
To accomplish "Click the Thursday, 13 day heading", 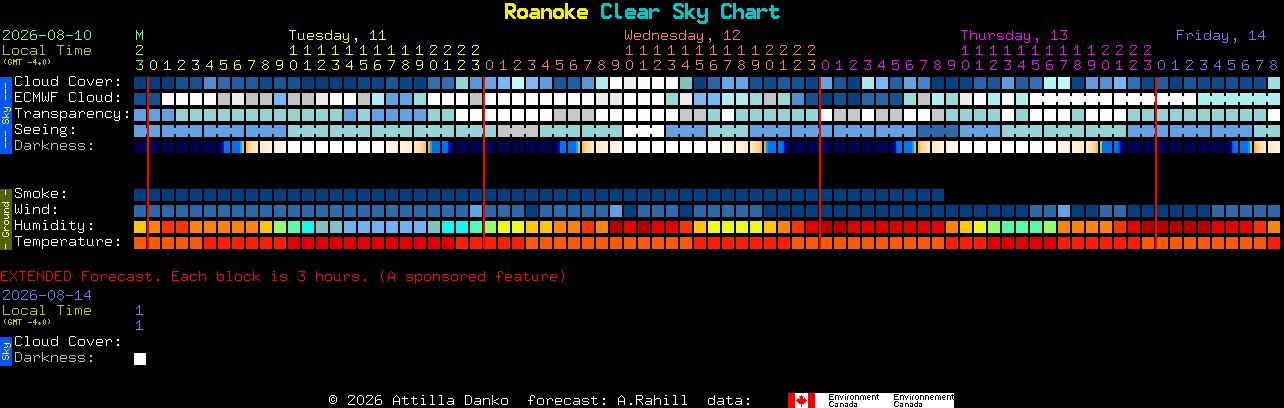I will coord(1014,35).
